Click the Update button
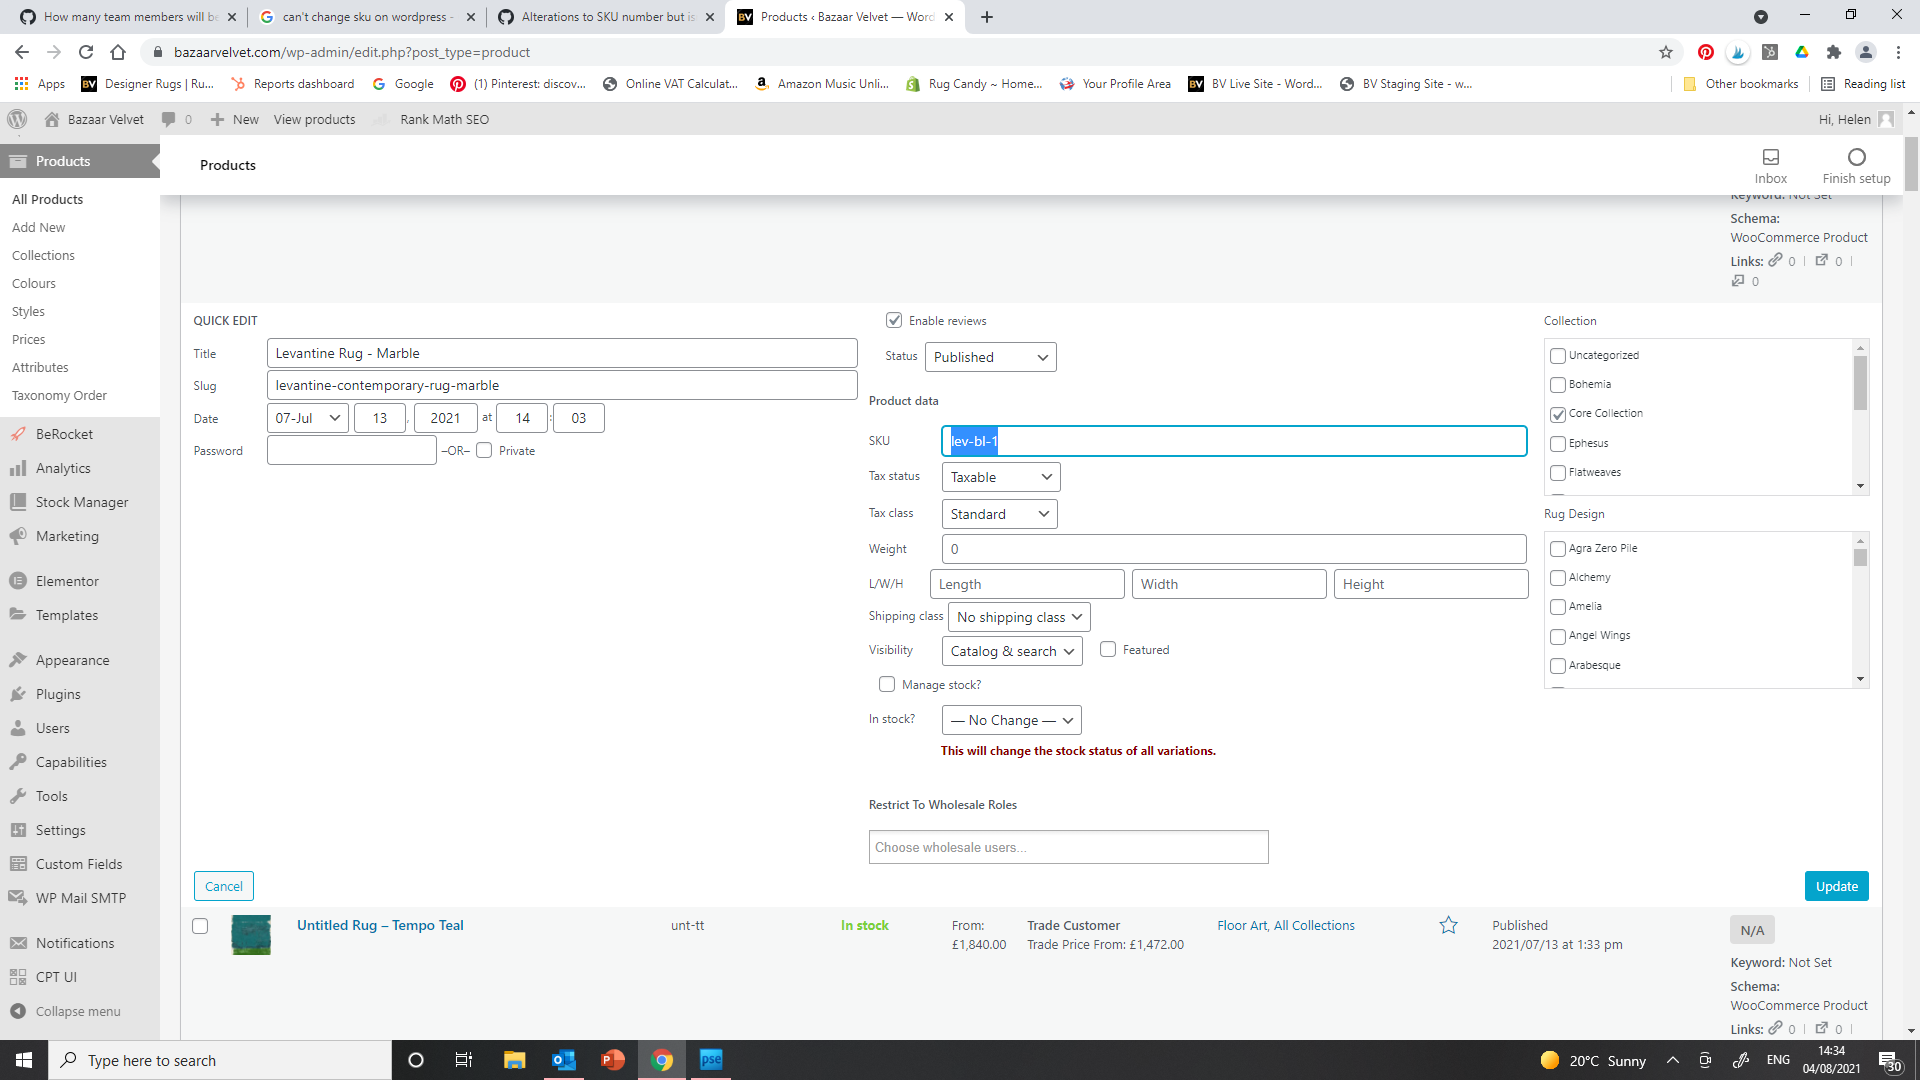1920x1080 pixels. pos(1836,886)
